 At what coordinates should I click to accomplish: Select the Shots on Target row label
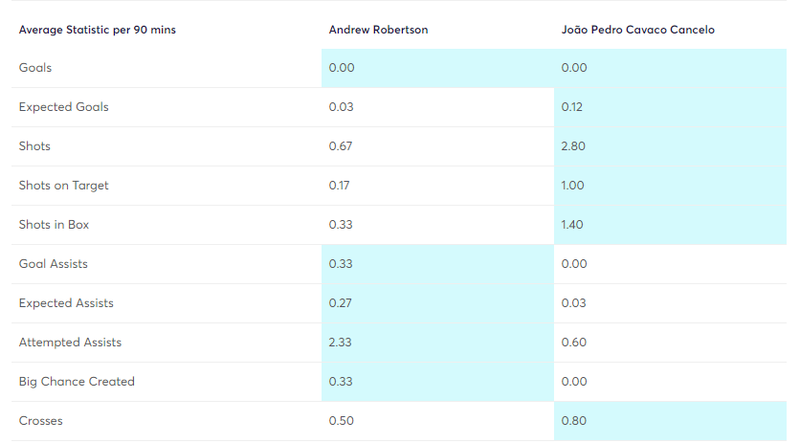pos(64,185)
